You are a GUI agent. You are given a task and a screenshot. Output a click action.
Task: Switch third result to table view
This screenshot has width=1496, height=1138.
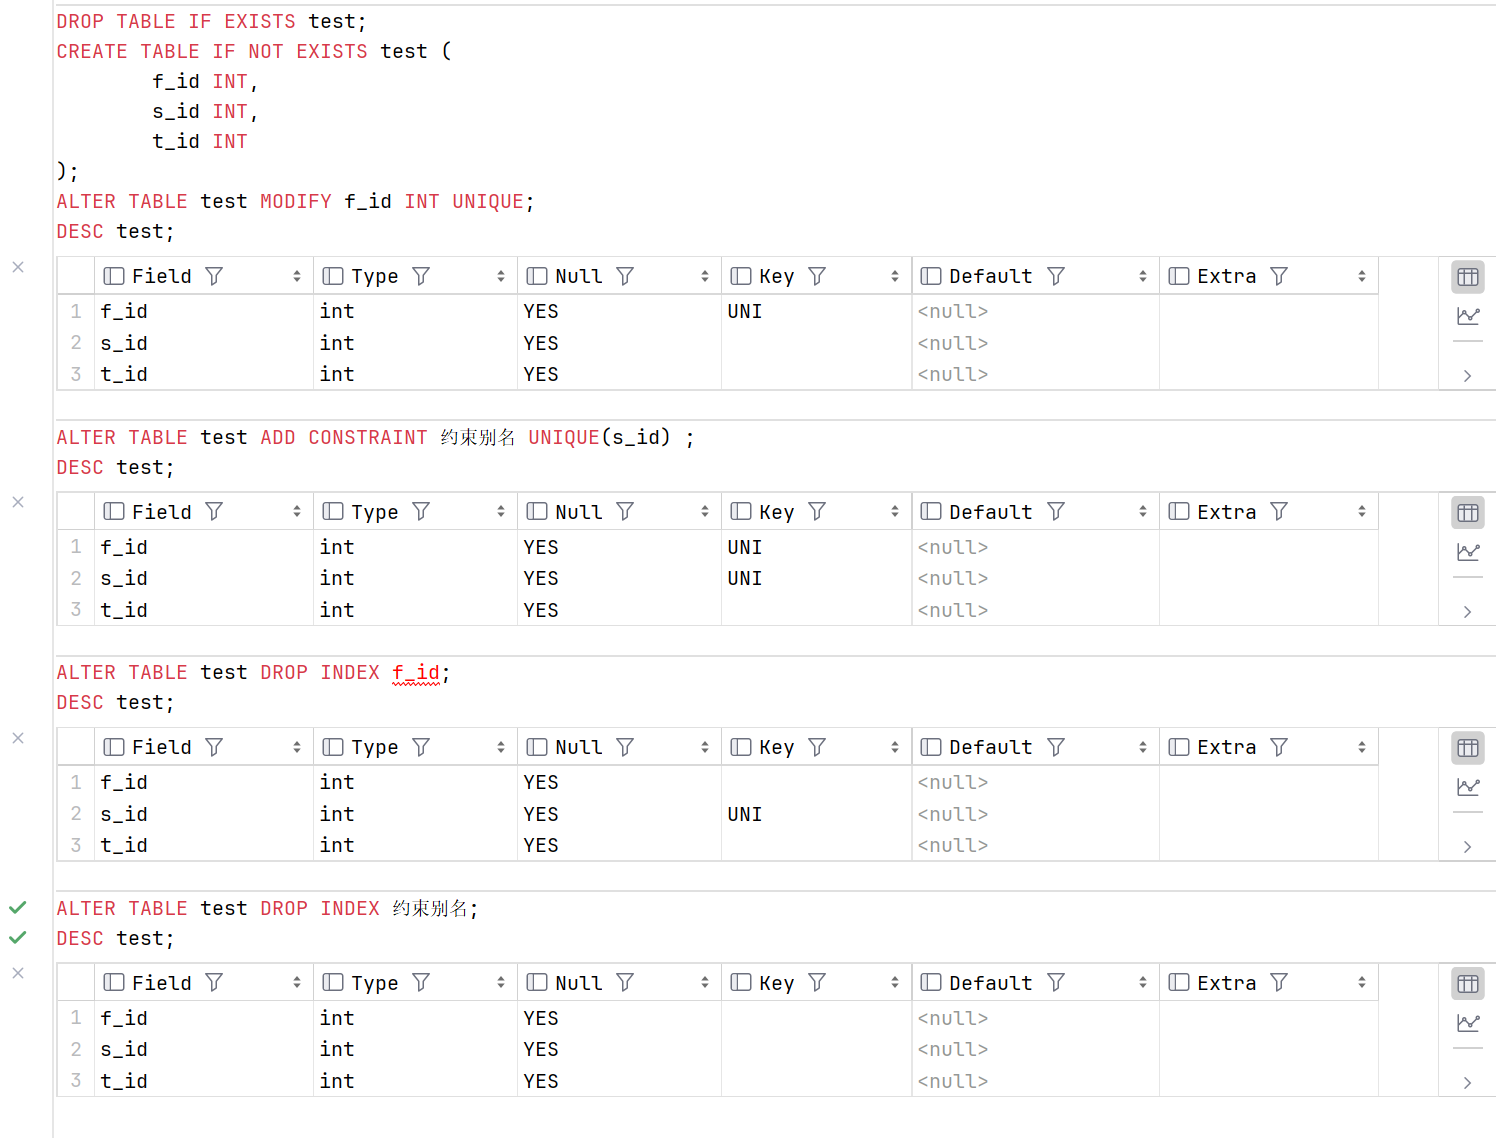pyautogui.click(x=1468, y=748)
